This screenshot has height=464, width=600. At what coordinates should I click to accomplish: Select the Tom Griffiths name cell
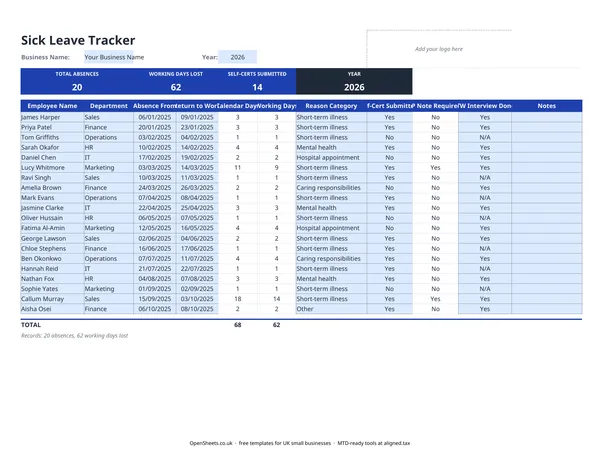[x=52, y=137]
